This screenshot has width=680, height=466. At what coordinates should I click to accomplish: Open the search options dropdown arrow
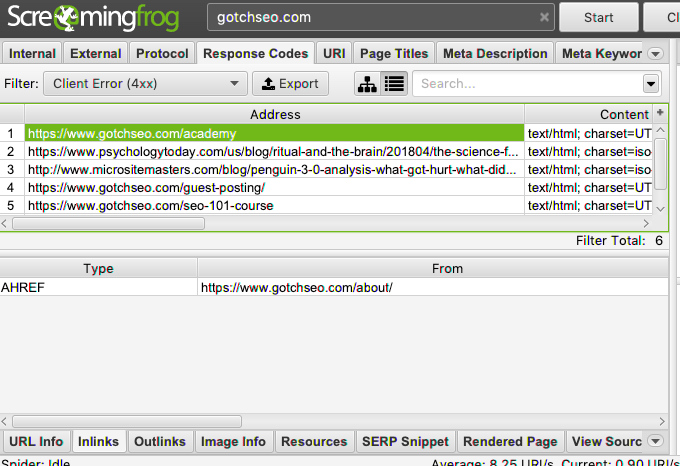pyautogui.click(x=651, y=84)
